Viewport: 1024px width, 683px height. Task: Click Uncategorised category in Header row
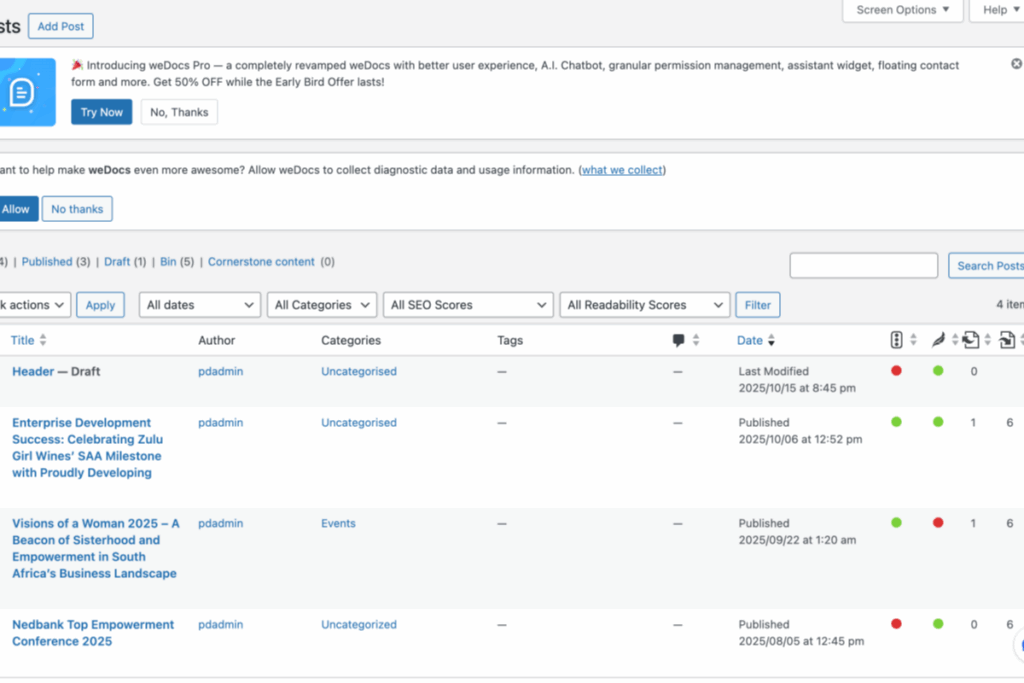[359, 371]
